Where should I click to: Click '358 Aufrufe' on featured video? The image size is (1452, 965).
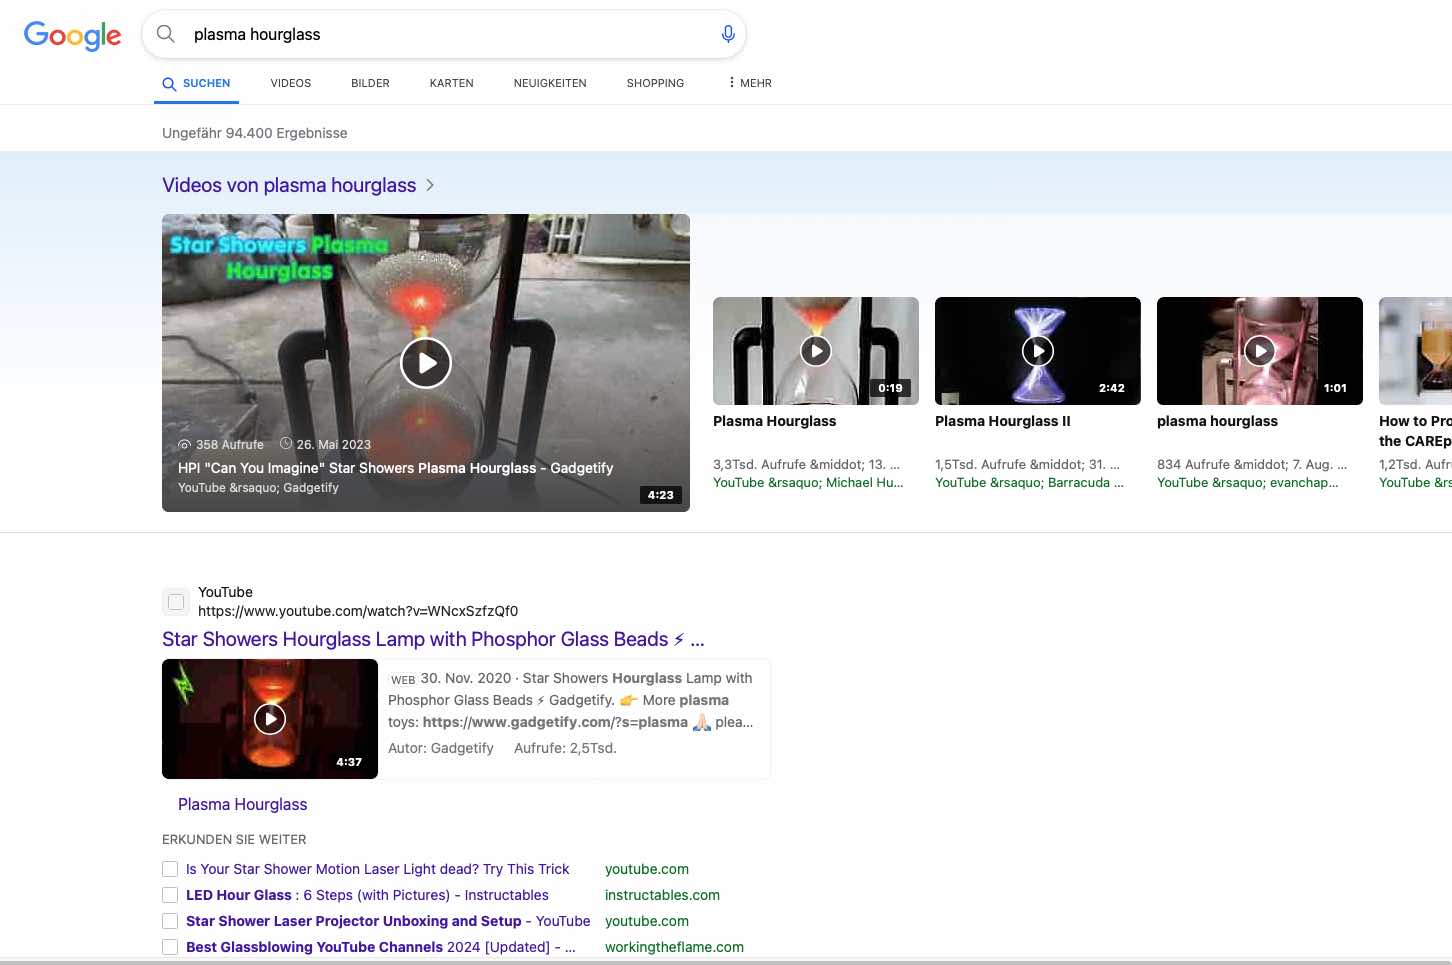[221, 445]
